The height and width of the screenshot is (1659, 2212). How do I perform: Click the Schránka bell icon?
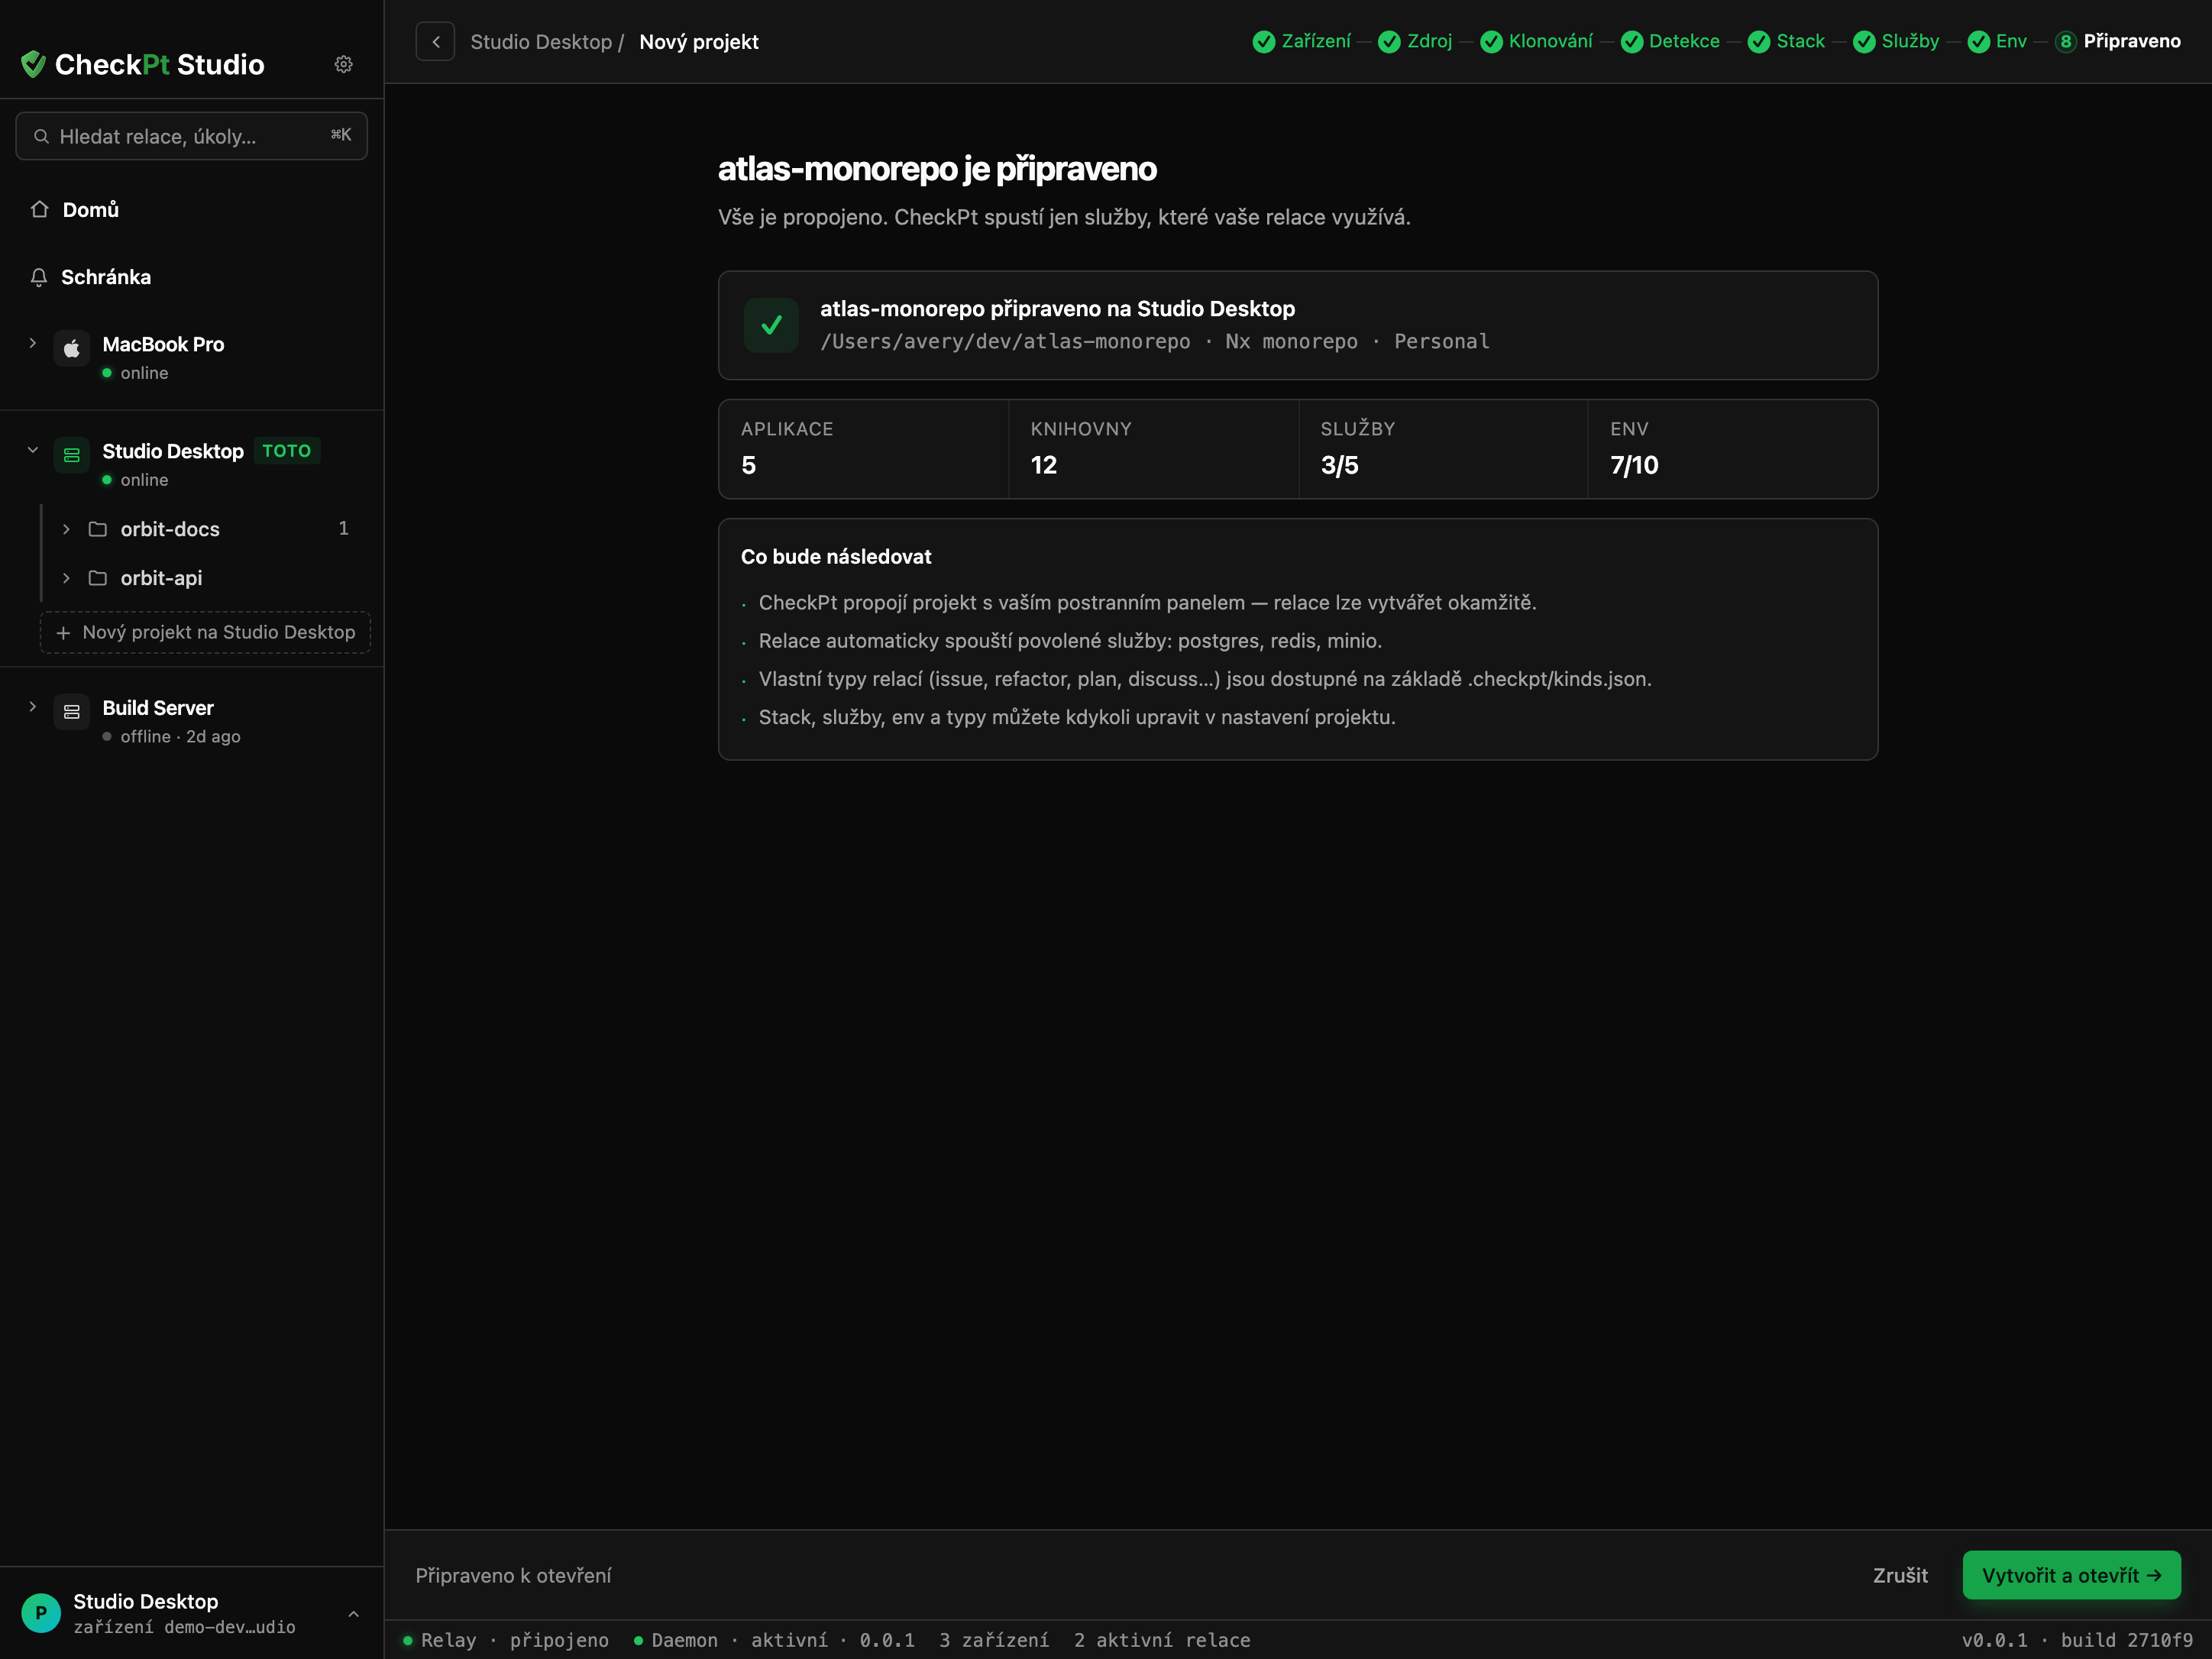[x=39, y=277]
